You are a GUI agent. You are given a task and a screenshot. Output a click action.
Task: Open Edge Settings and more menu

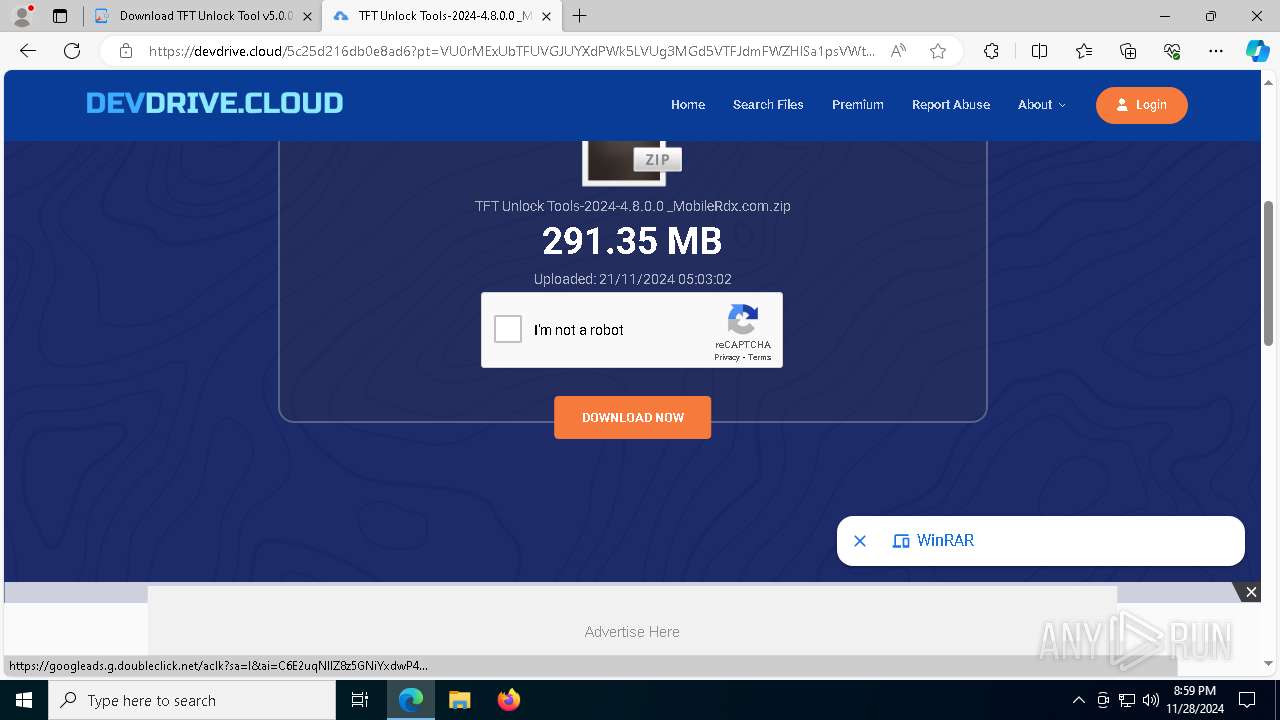[x=1216, y=51]
